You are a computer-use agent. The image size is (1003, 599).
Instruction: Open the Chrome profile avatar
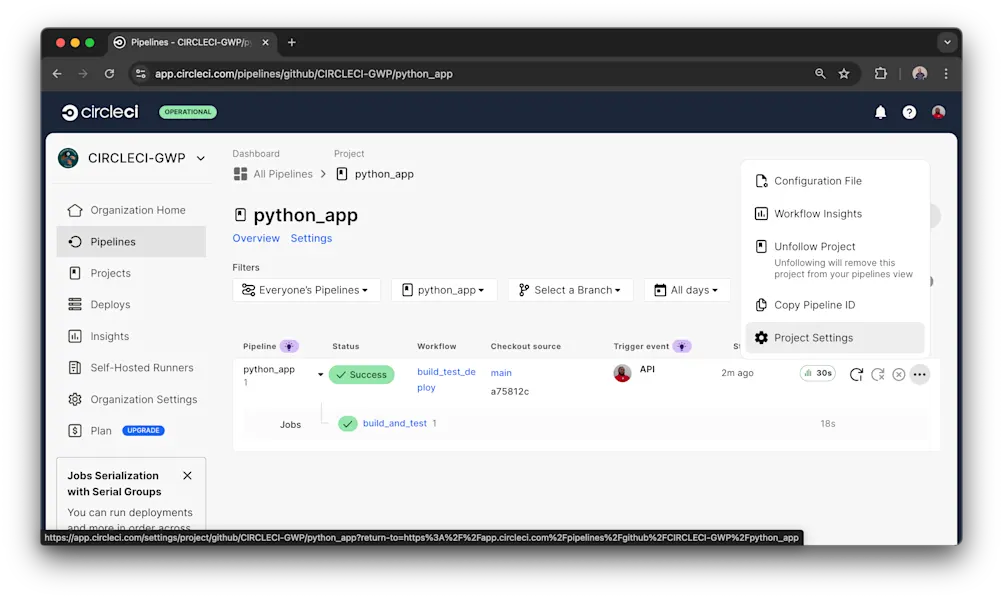click(920, 74)
